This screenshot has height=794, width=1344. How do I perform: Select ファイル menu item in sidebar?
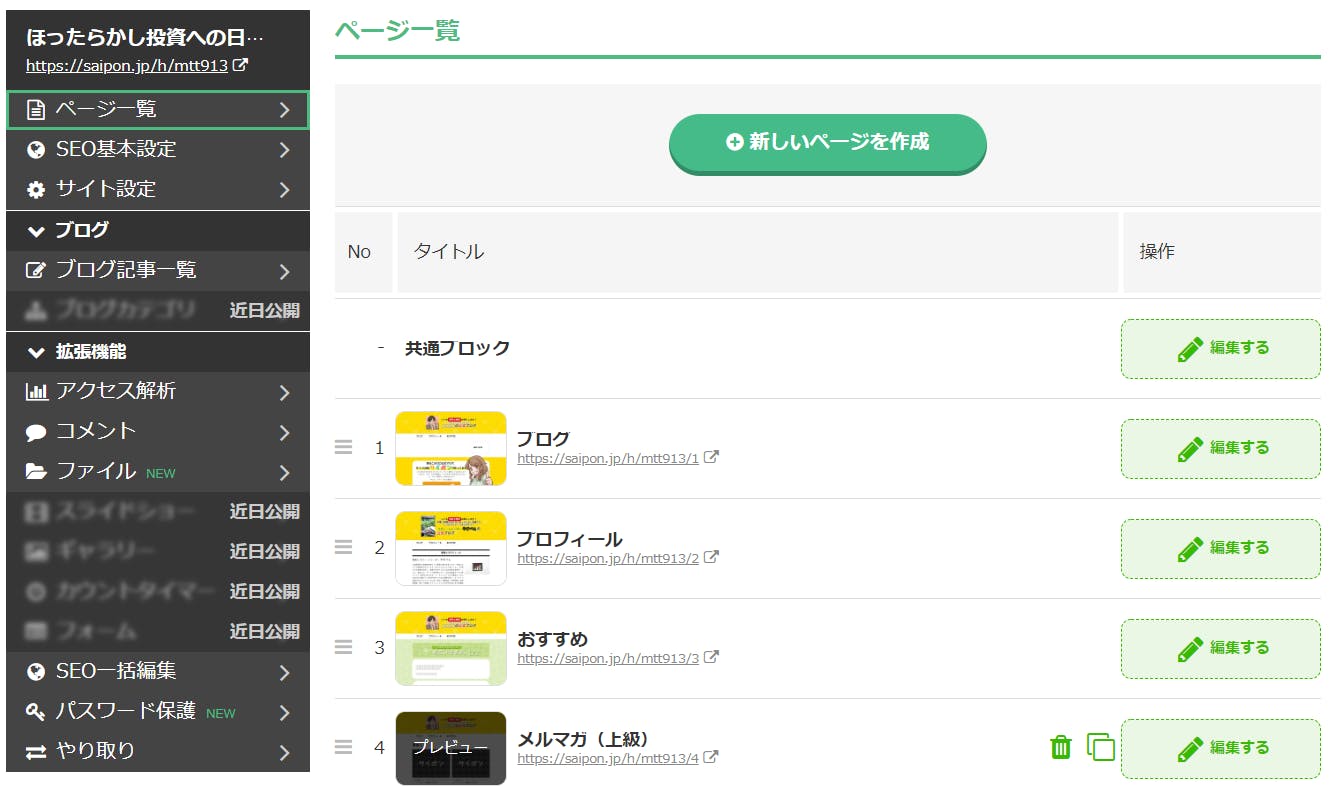click(x=96, y=471)
